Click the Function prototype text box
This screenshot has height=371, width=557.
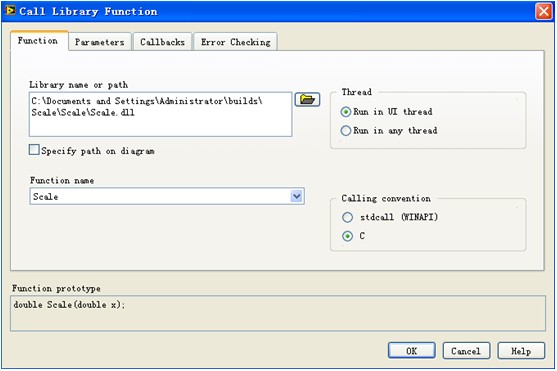(x=278, y=313)
